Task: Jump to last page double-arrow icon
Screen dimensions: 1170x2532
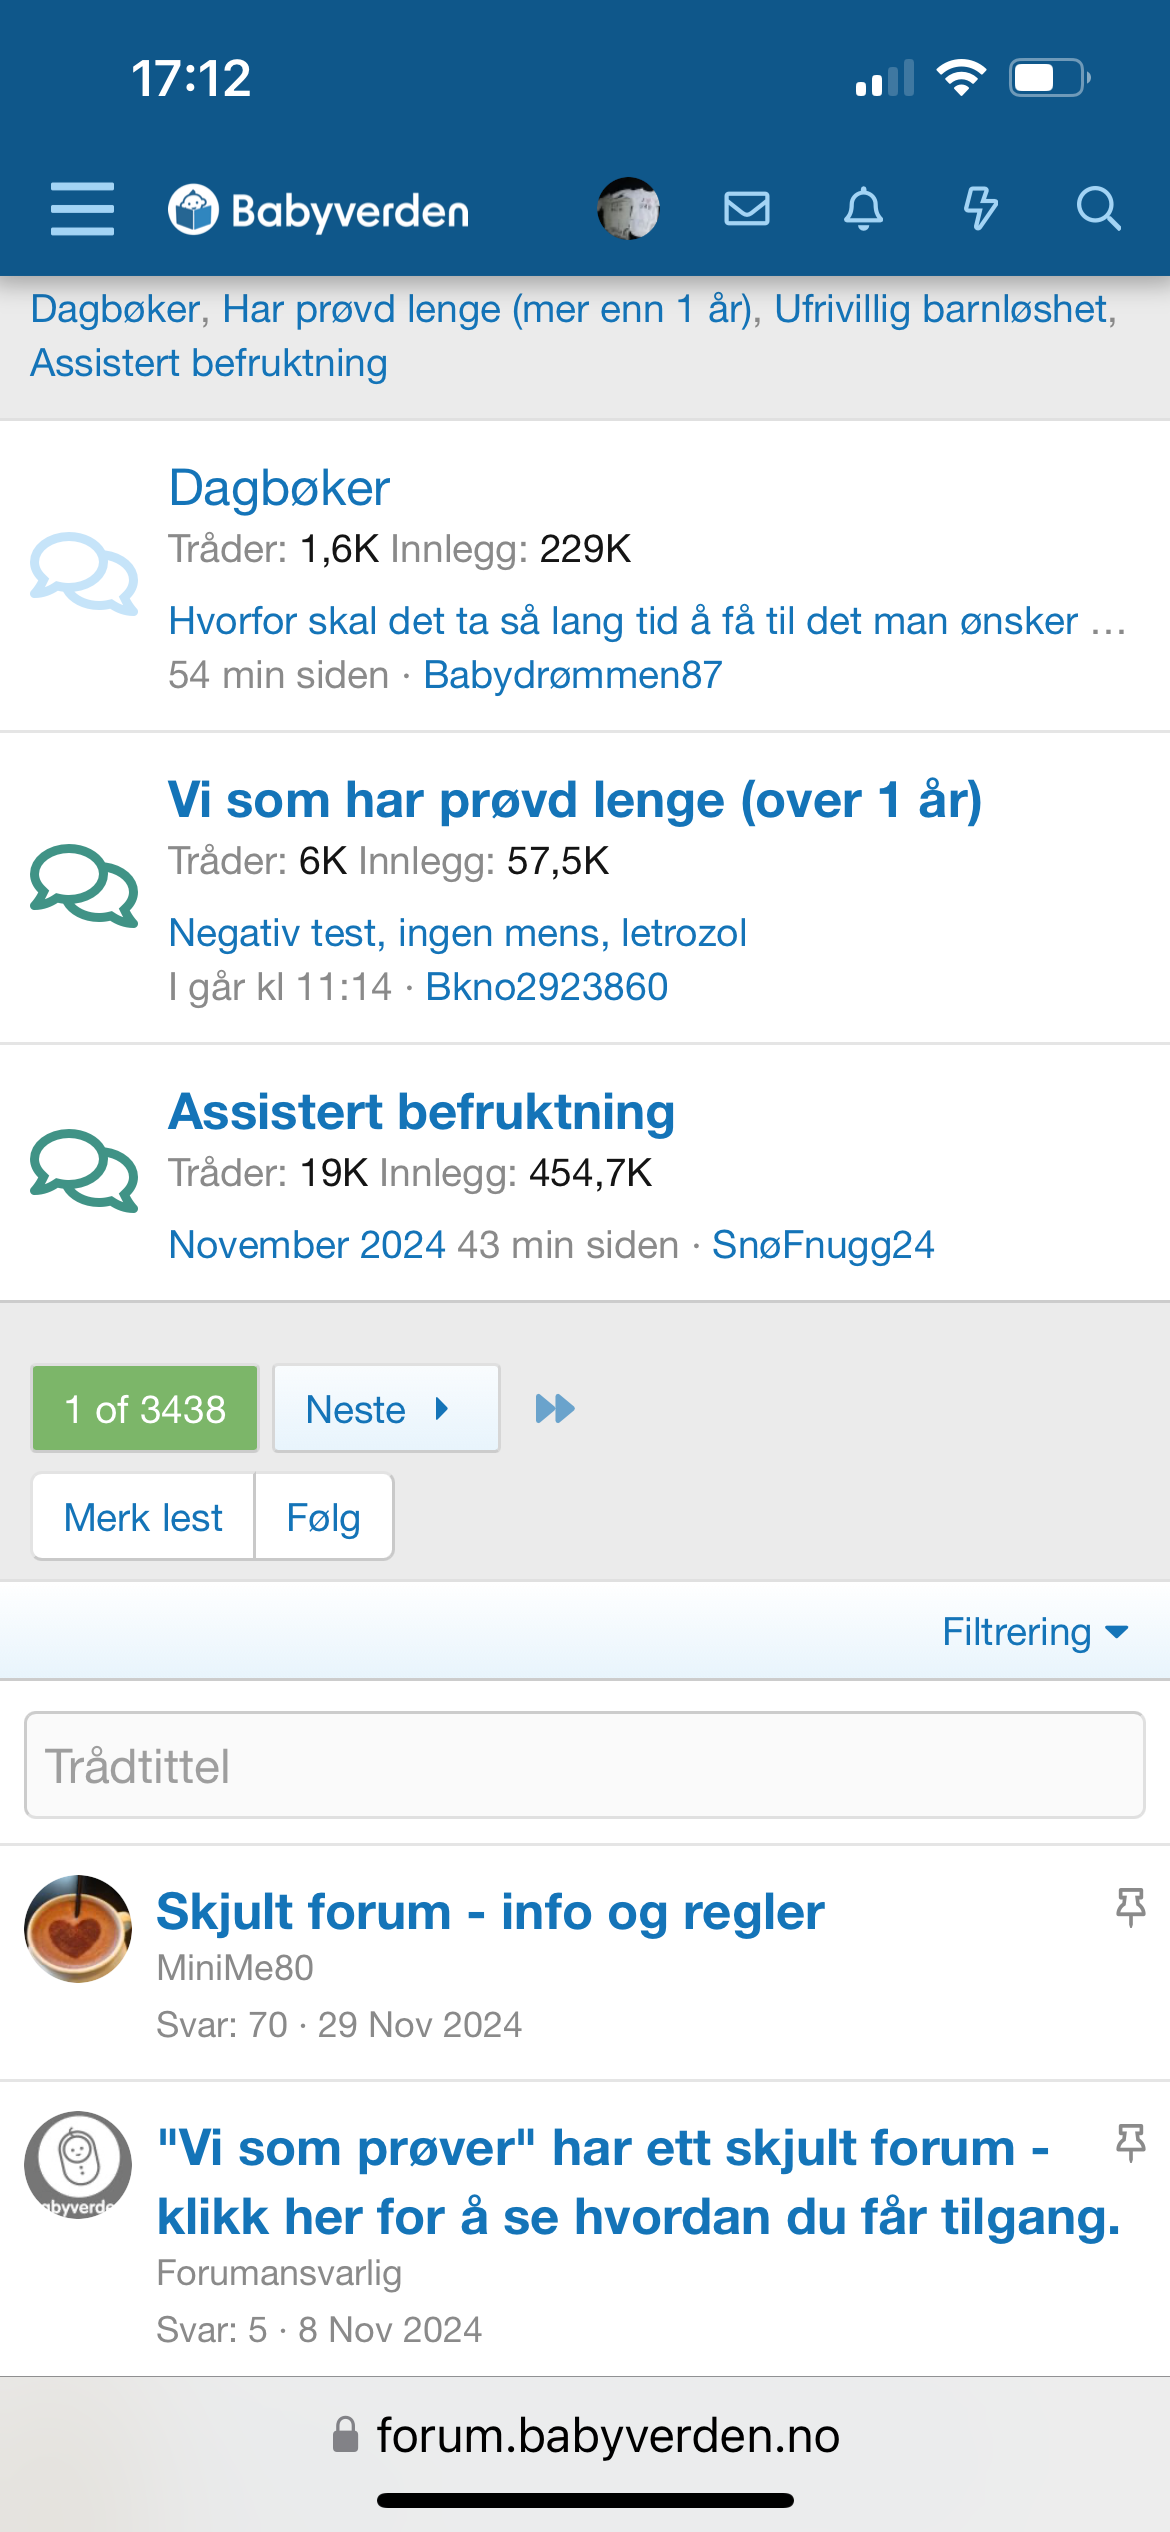Action: tap(555, 1409)
